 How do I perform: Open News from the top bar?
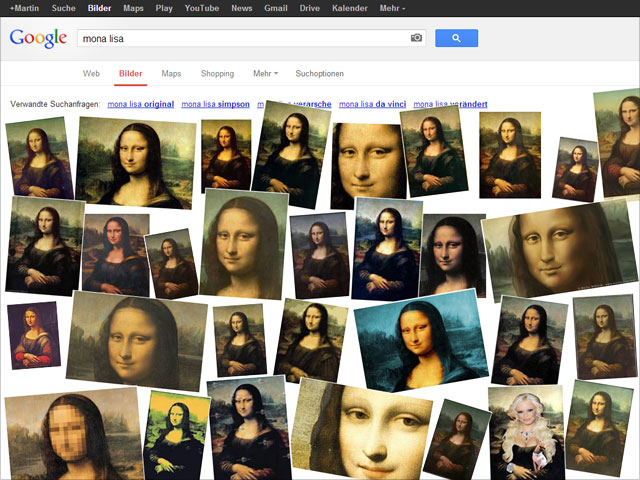(x=242, y=8)
